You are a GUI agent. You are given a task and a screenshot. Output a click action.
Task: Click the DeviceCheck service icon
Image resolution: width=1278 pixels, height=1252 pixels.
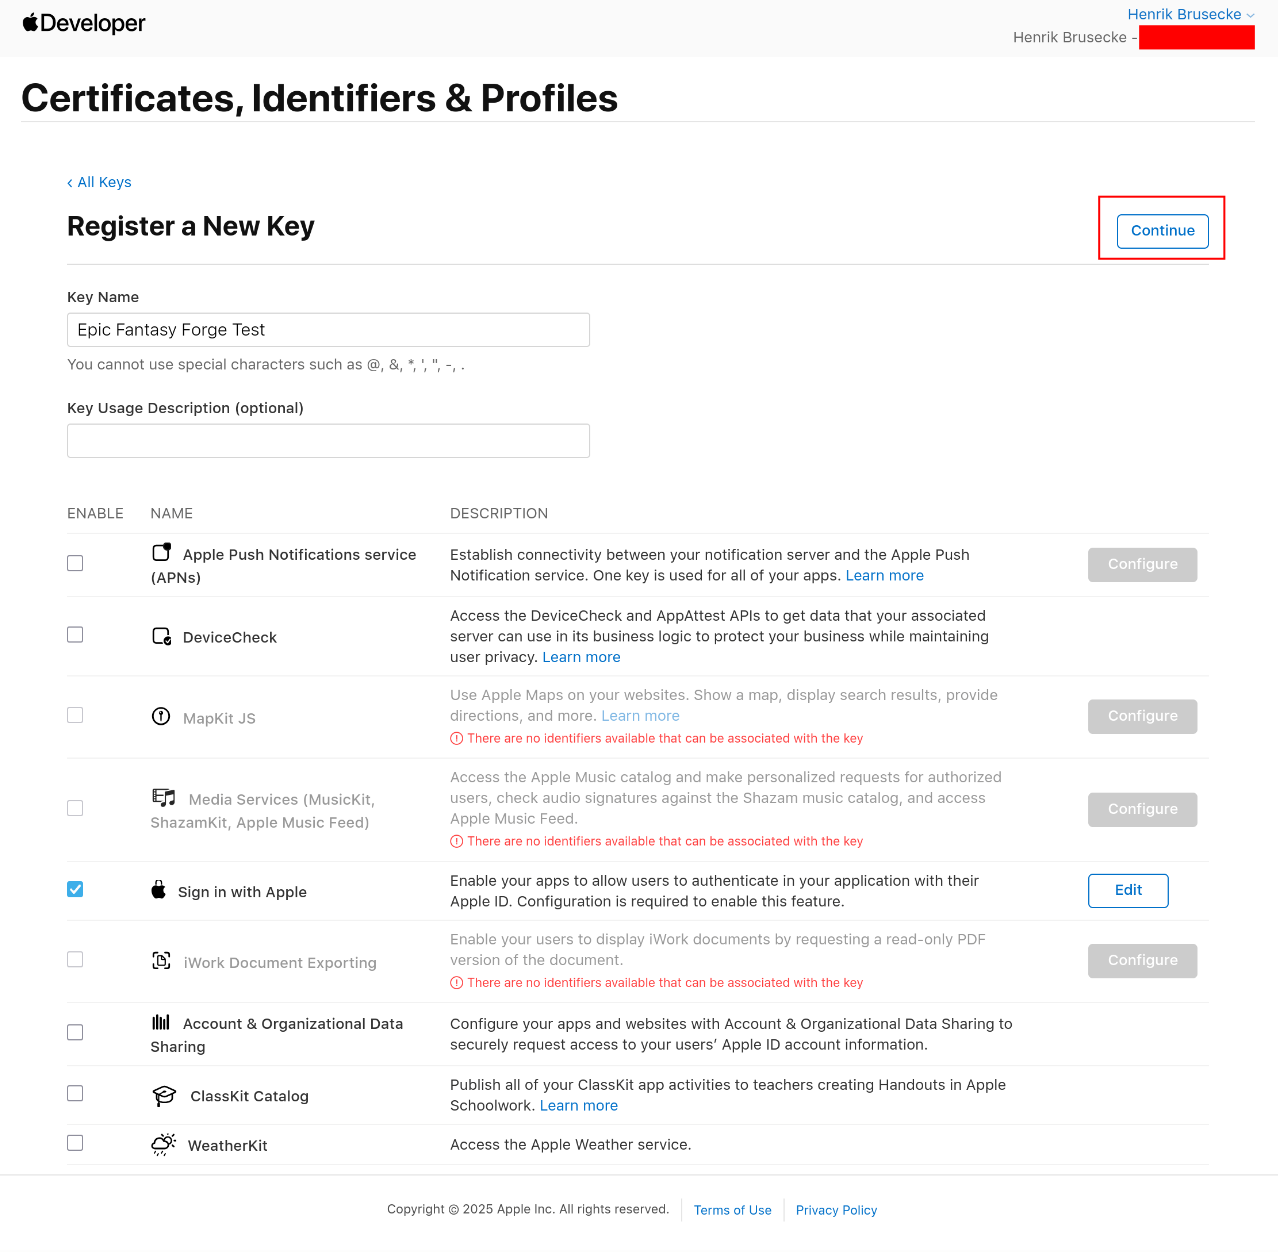(161, 636)
